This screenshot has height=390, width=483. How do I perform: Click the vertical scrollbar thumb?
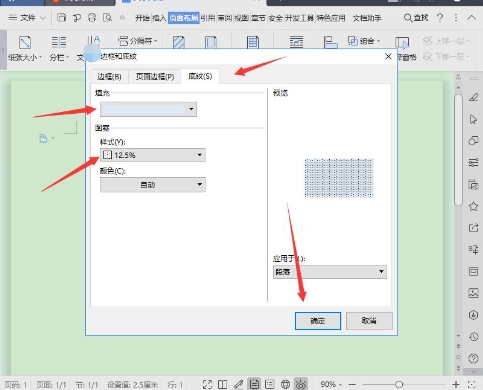(458, 150)
